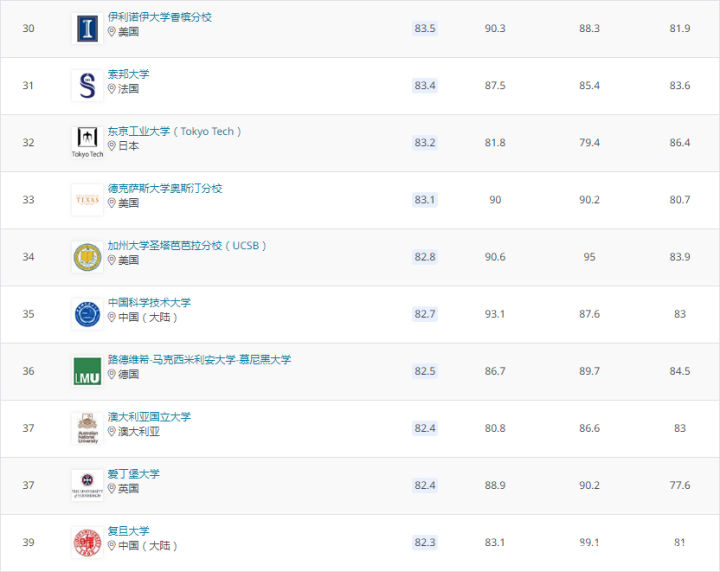Click value 84.5 in LMU row
The width and height of the screenshot is (720, 572).
click(680, 371)
